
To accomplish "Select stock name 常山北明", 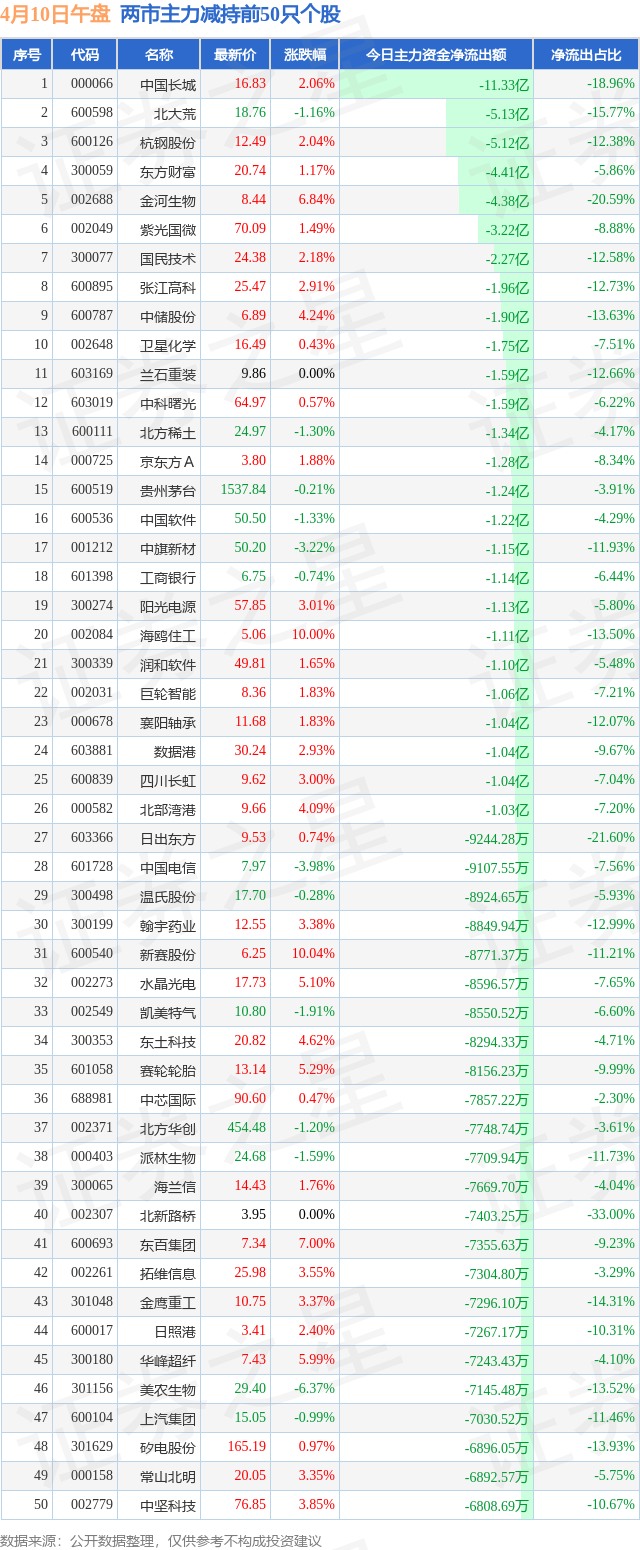I will click(x=168, y=1477).
